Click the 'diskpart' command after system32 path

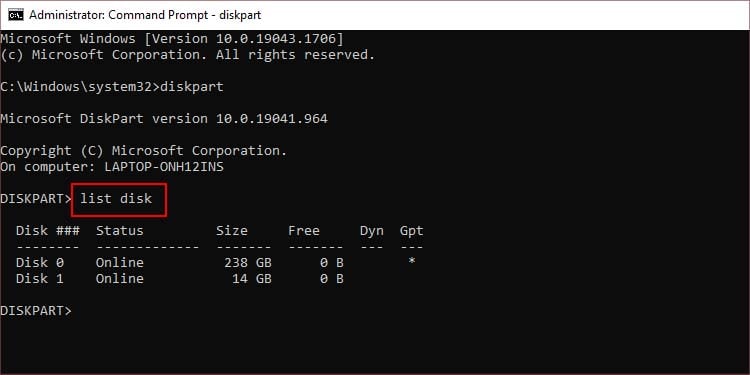(x=192, y=87)
